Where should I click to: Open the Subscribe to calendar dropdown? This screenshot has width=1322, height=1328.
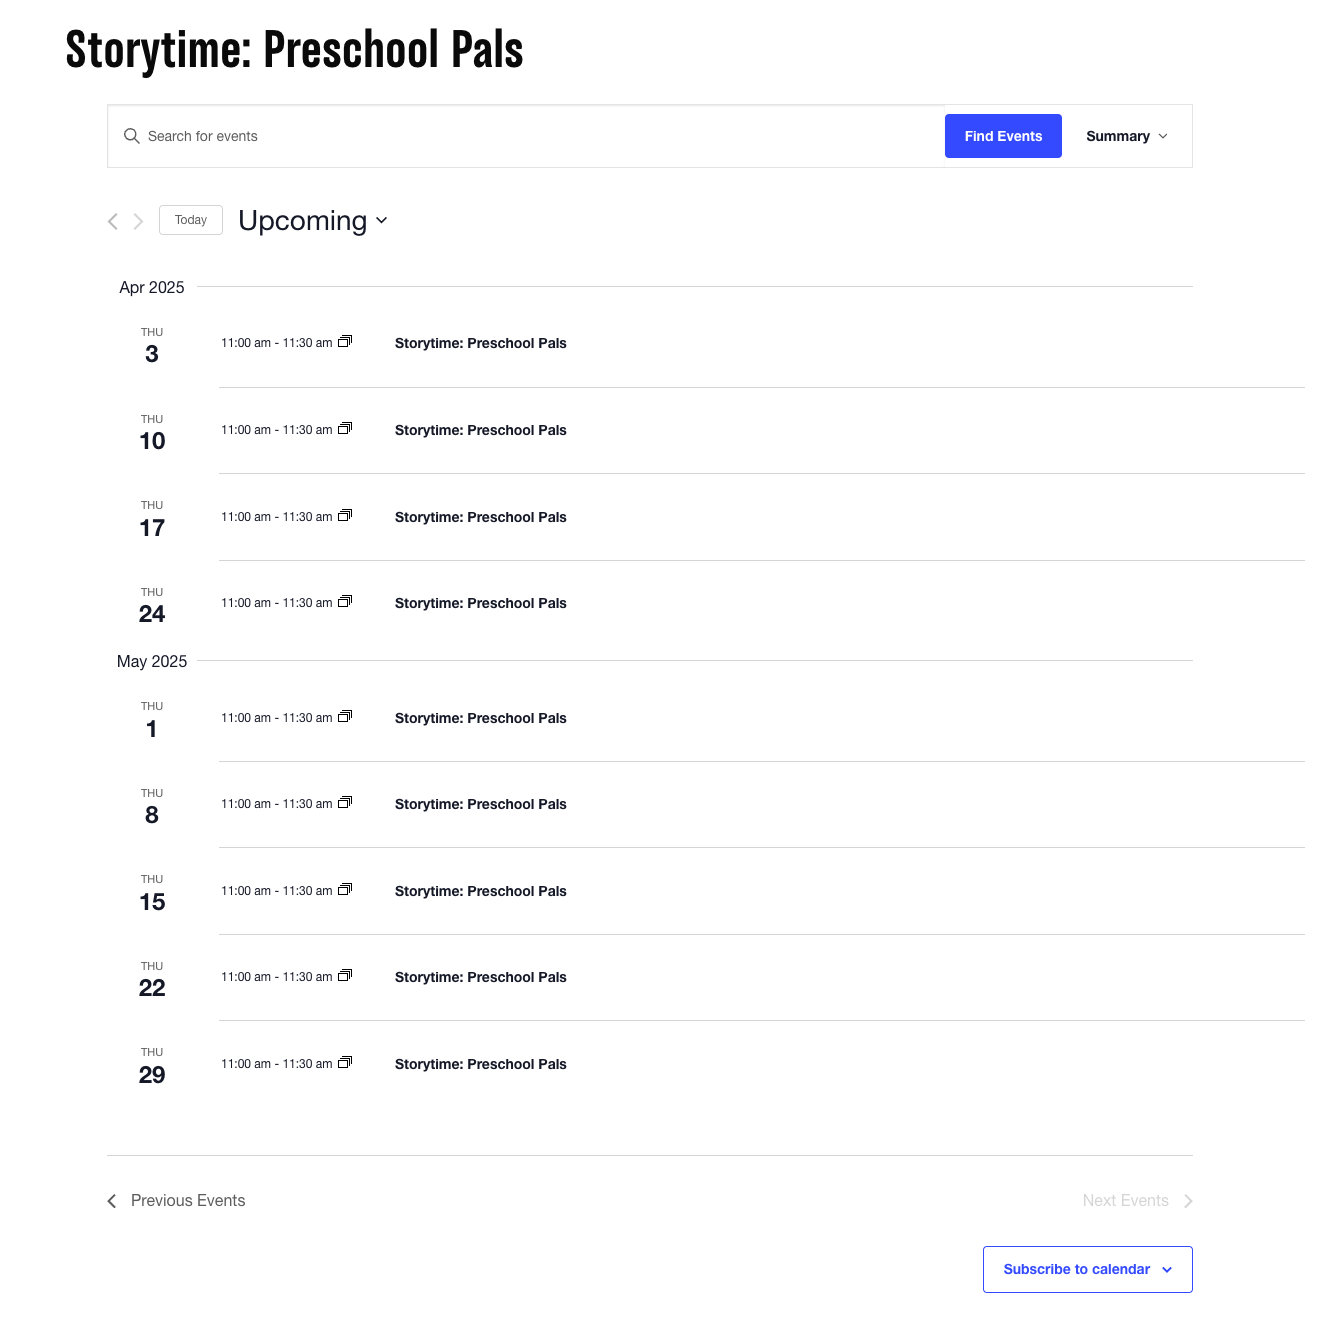coord(1087,1269)
